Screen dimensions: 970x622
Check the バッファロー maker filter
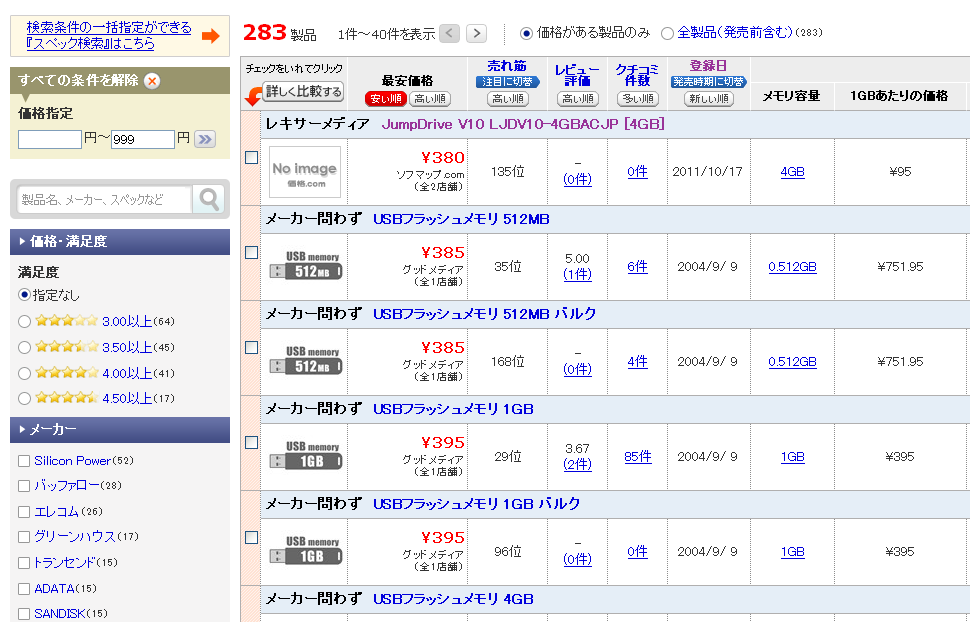(24, 486)
